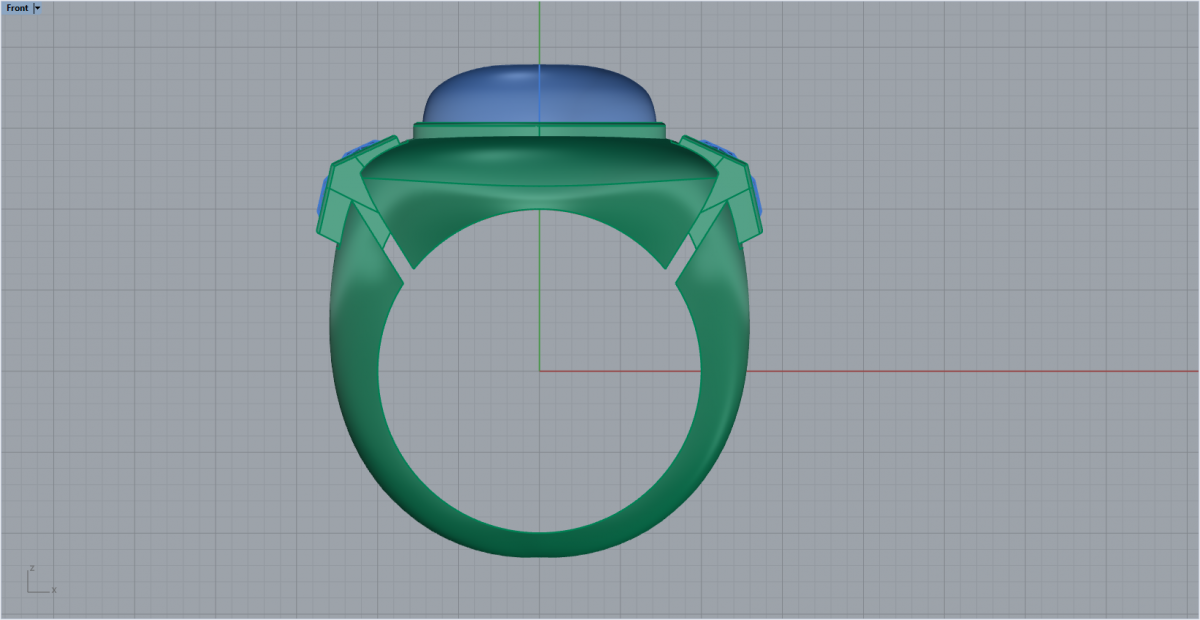Click the red X axis line
This screenshot has height=620, width=1200.
pos(950,371)
